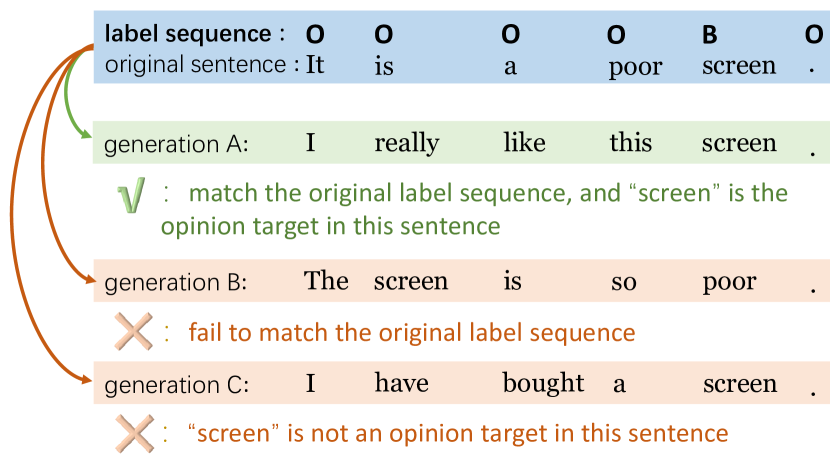Screen dimensions: 830x457
Task: Click the X mark below generation B
Action: (x=132, y=331)
